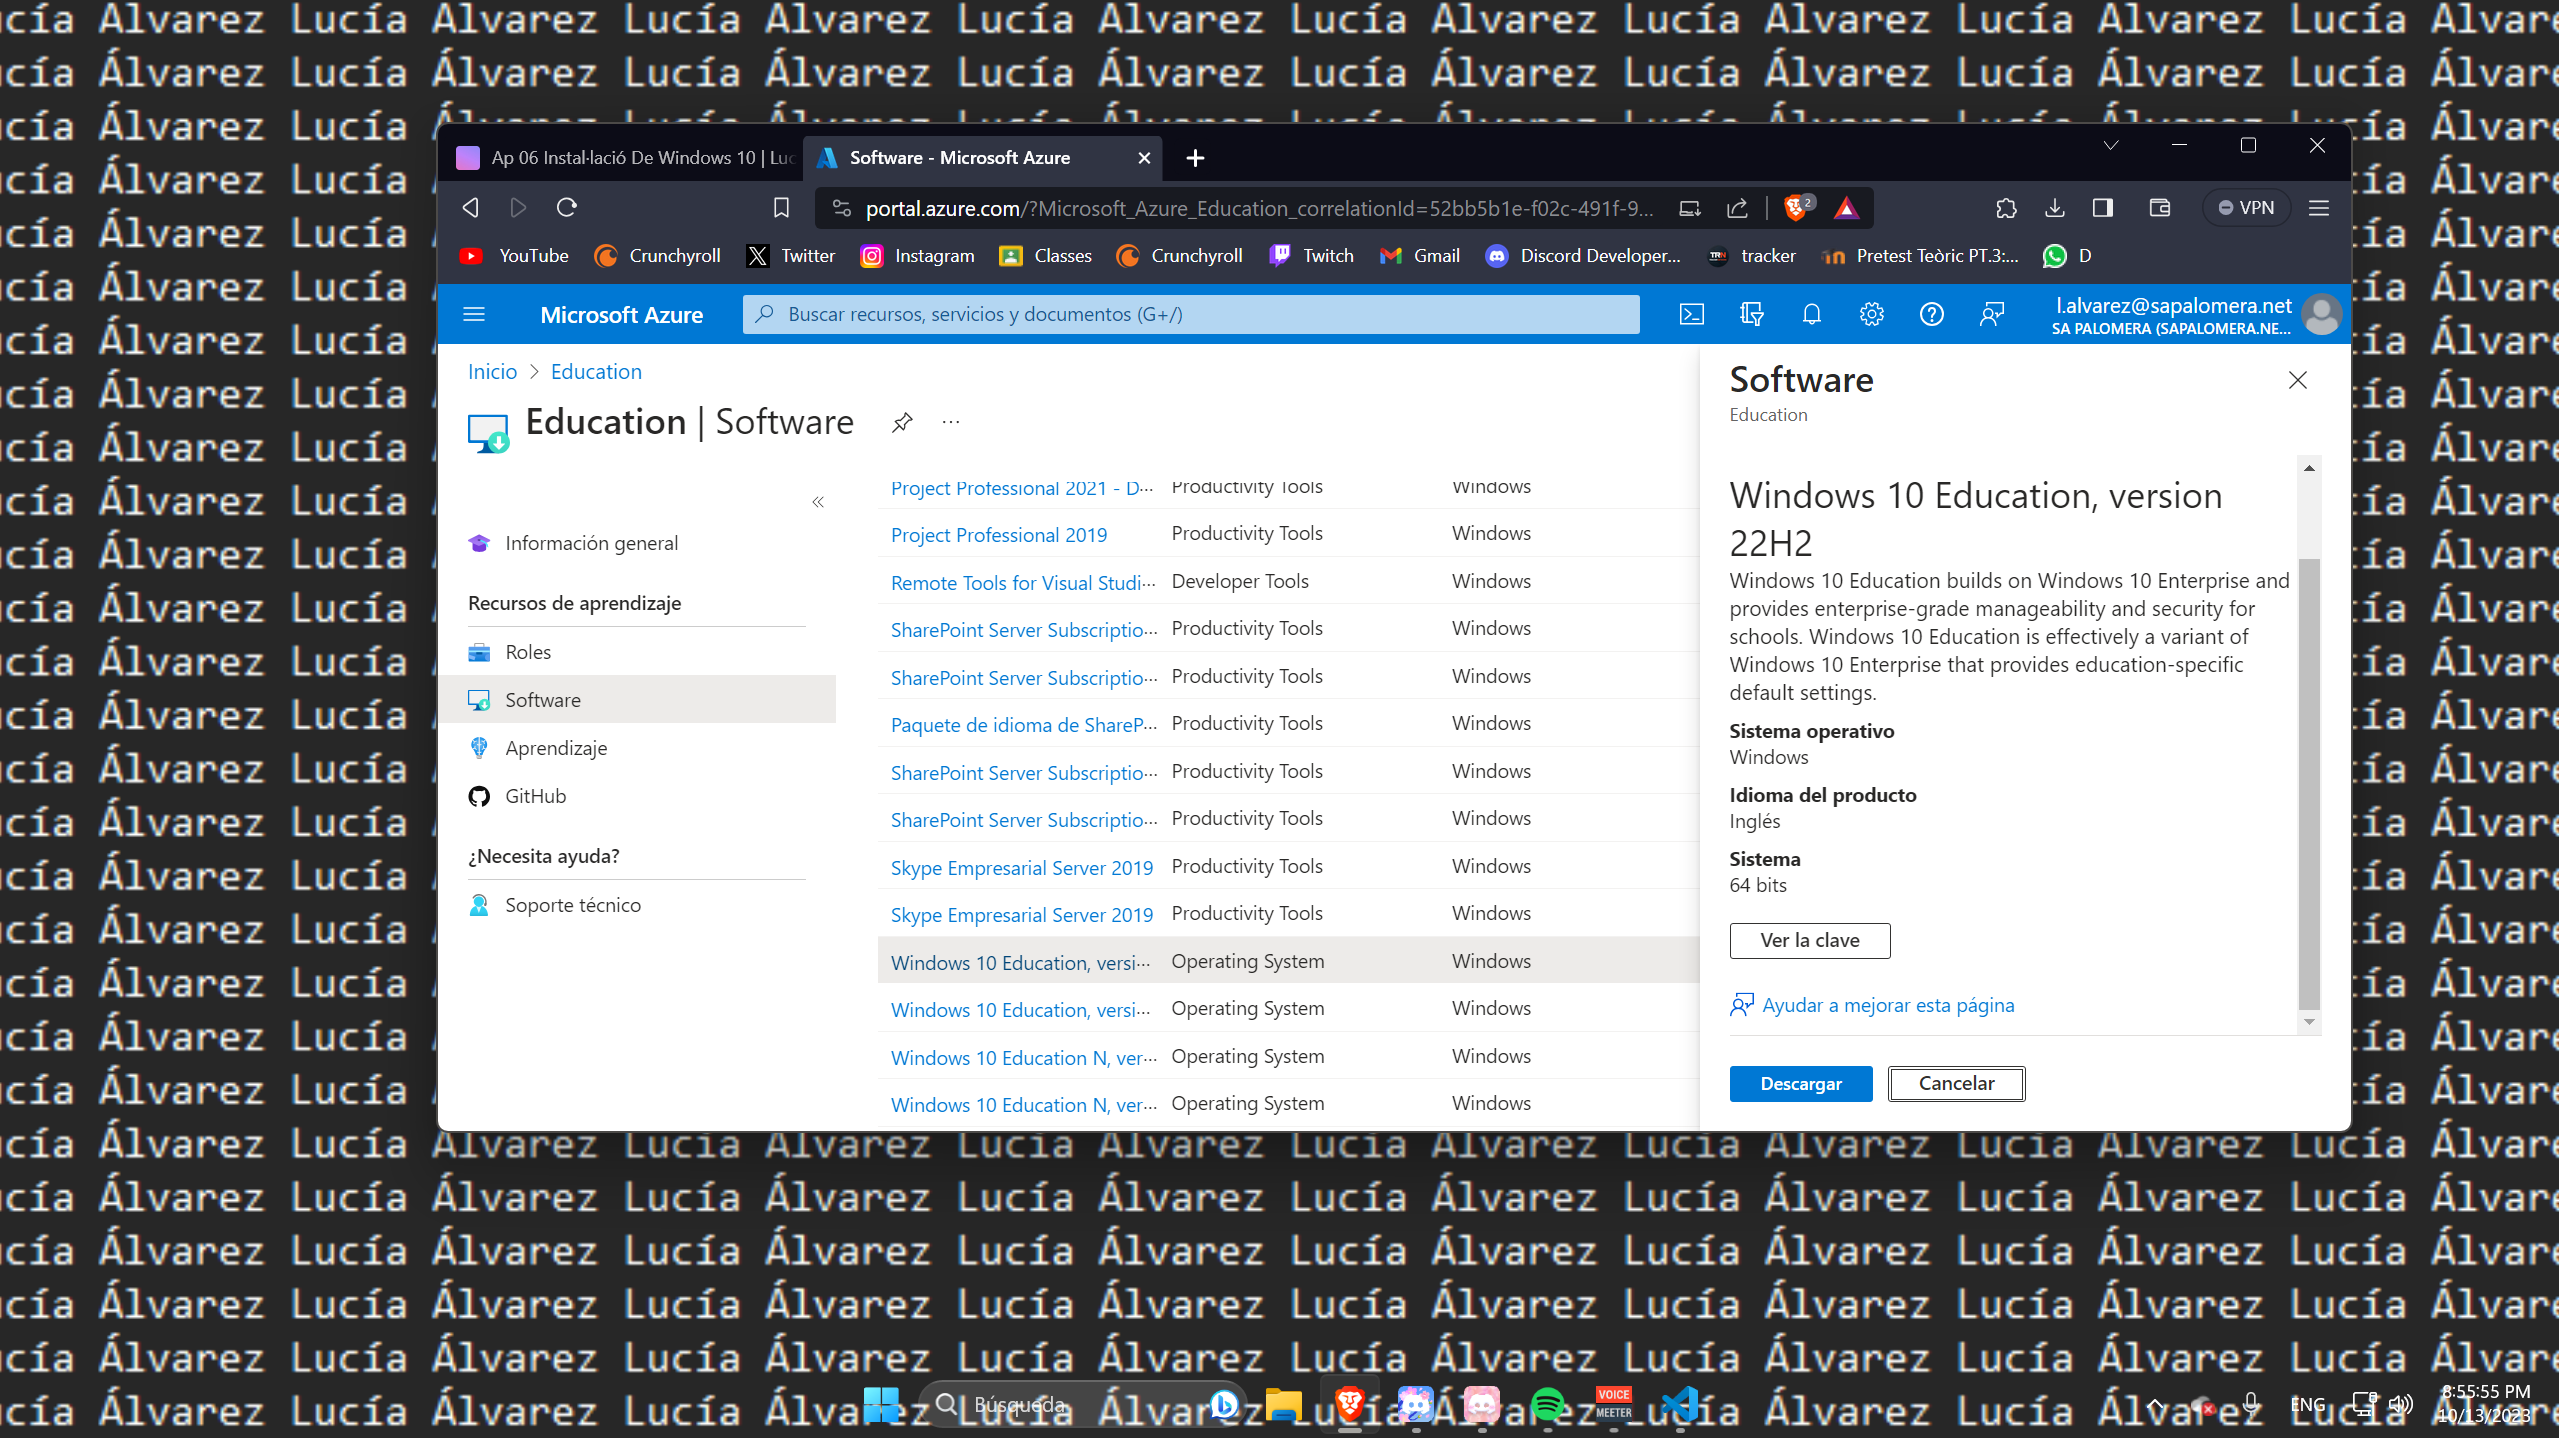
Task: Open the Azure feedback icon in header
Action: [x=1991, y=314]
